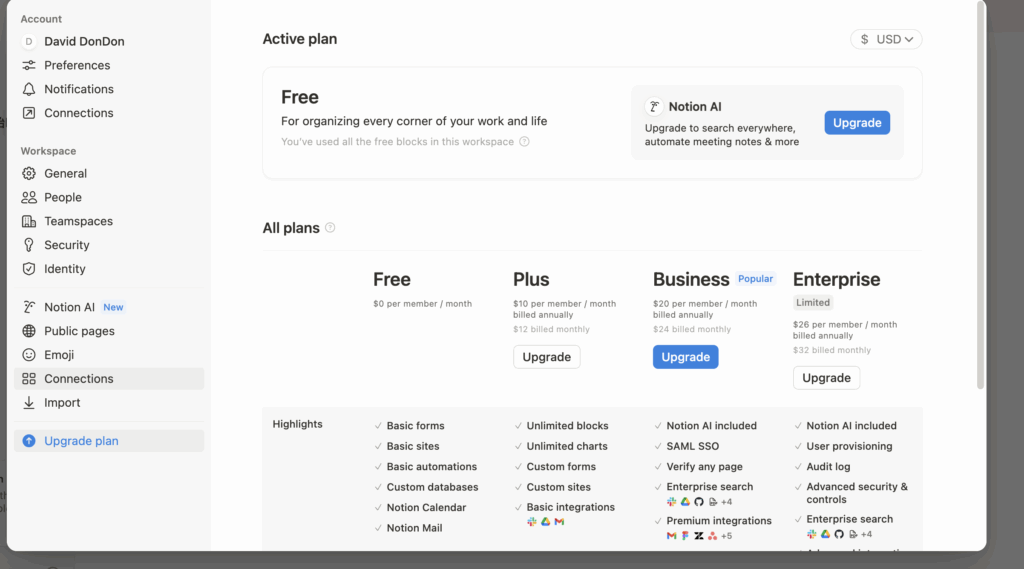Upgrade to the Enterprise plan

pyautogui.click(x=826, y=378)
